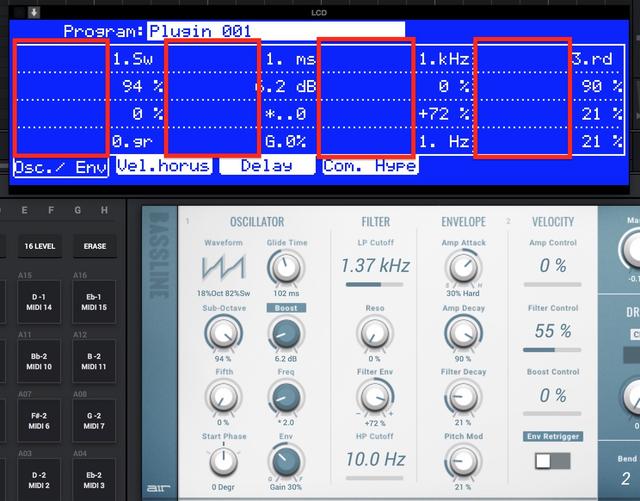Select pad bank H
Viewport: 640px width, 501px height.
104,210
